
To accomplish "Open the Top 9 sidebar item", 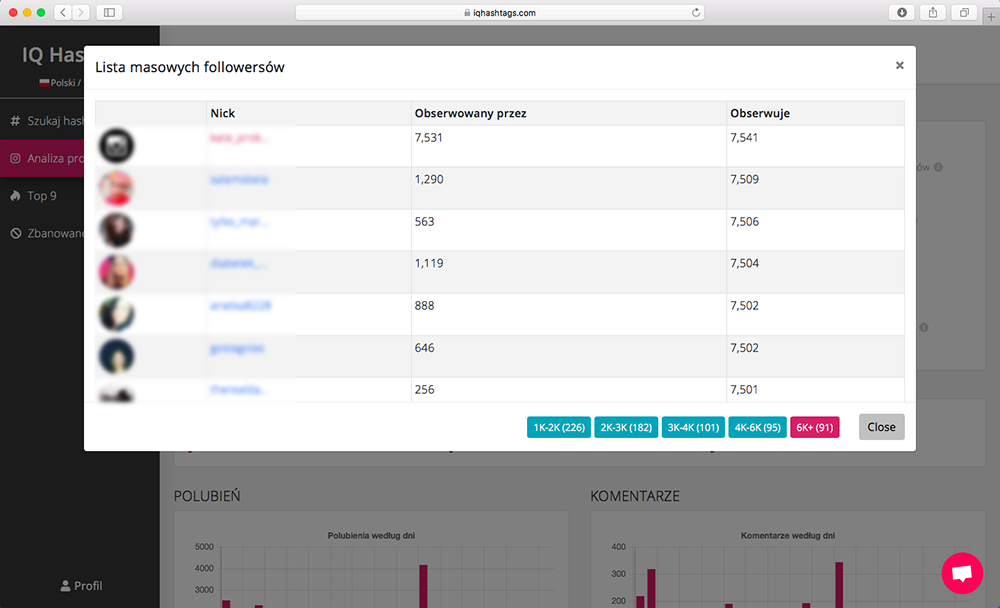I will pos(40,196).
